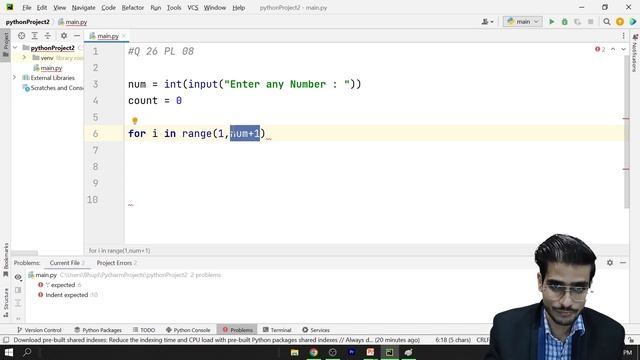Open the VCS menu
Viewport: 640px width, 360px height.
click(x=193, y=7)
